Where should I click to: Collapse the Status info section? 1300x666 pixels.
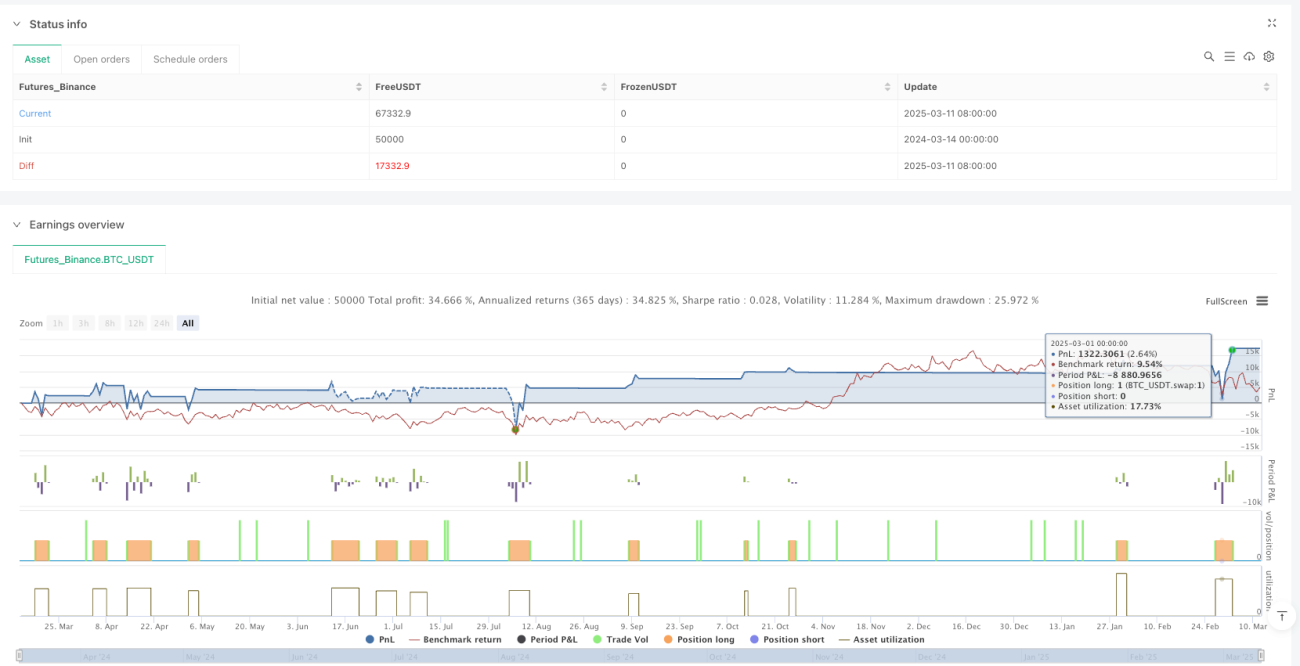point(16,24)
